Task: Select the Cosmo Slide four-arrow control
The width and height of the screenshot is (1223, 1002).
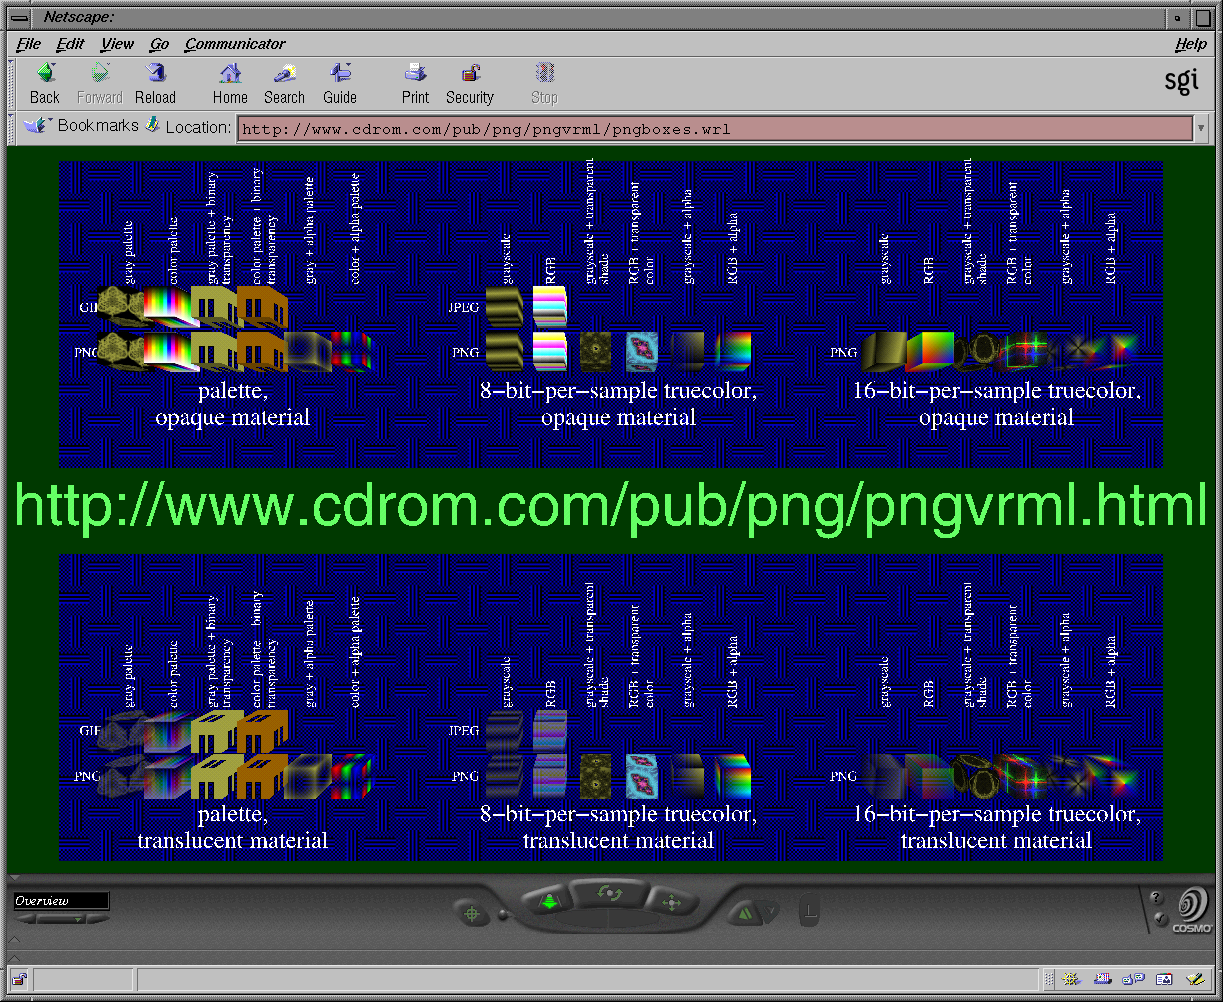Action: click(x=672, y=902)
